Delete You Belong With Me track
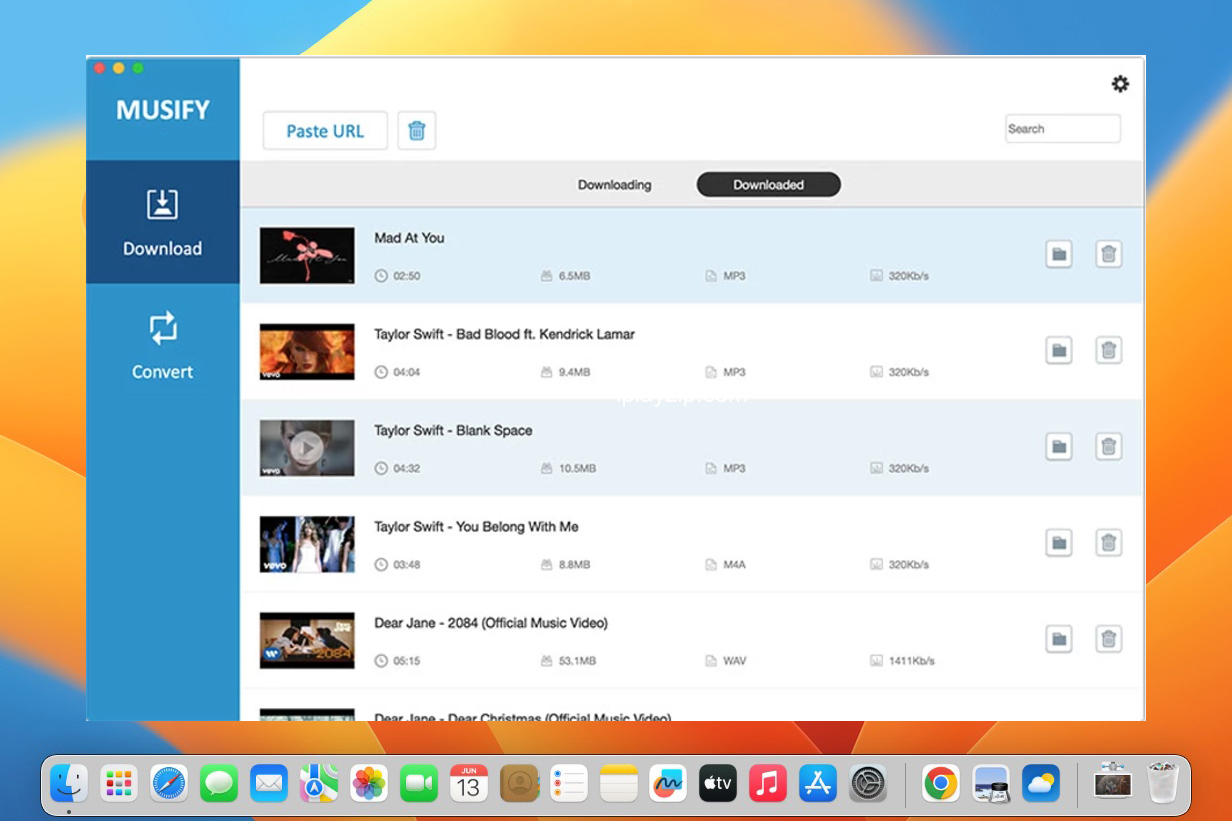Image resolution: width=1232 pixels, height=821 pixels. pos(1108,543)
